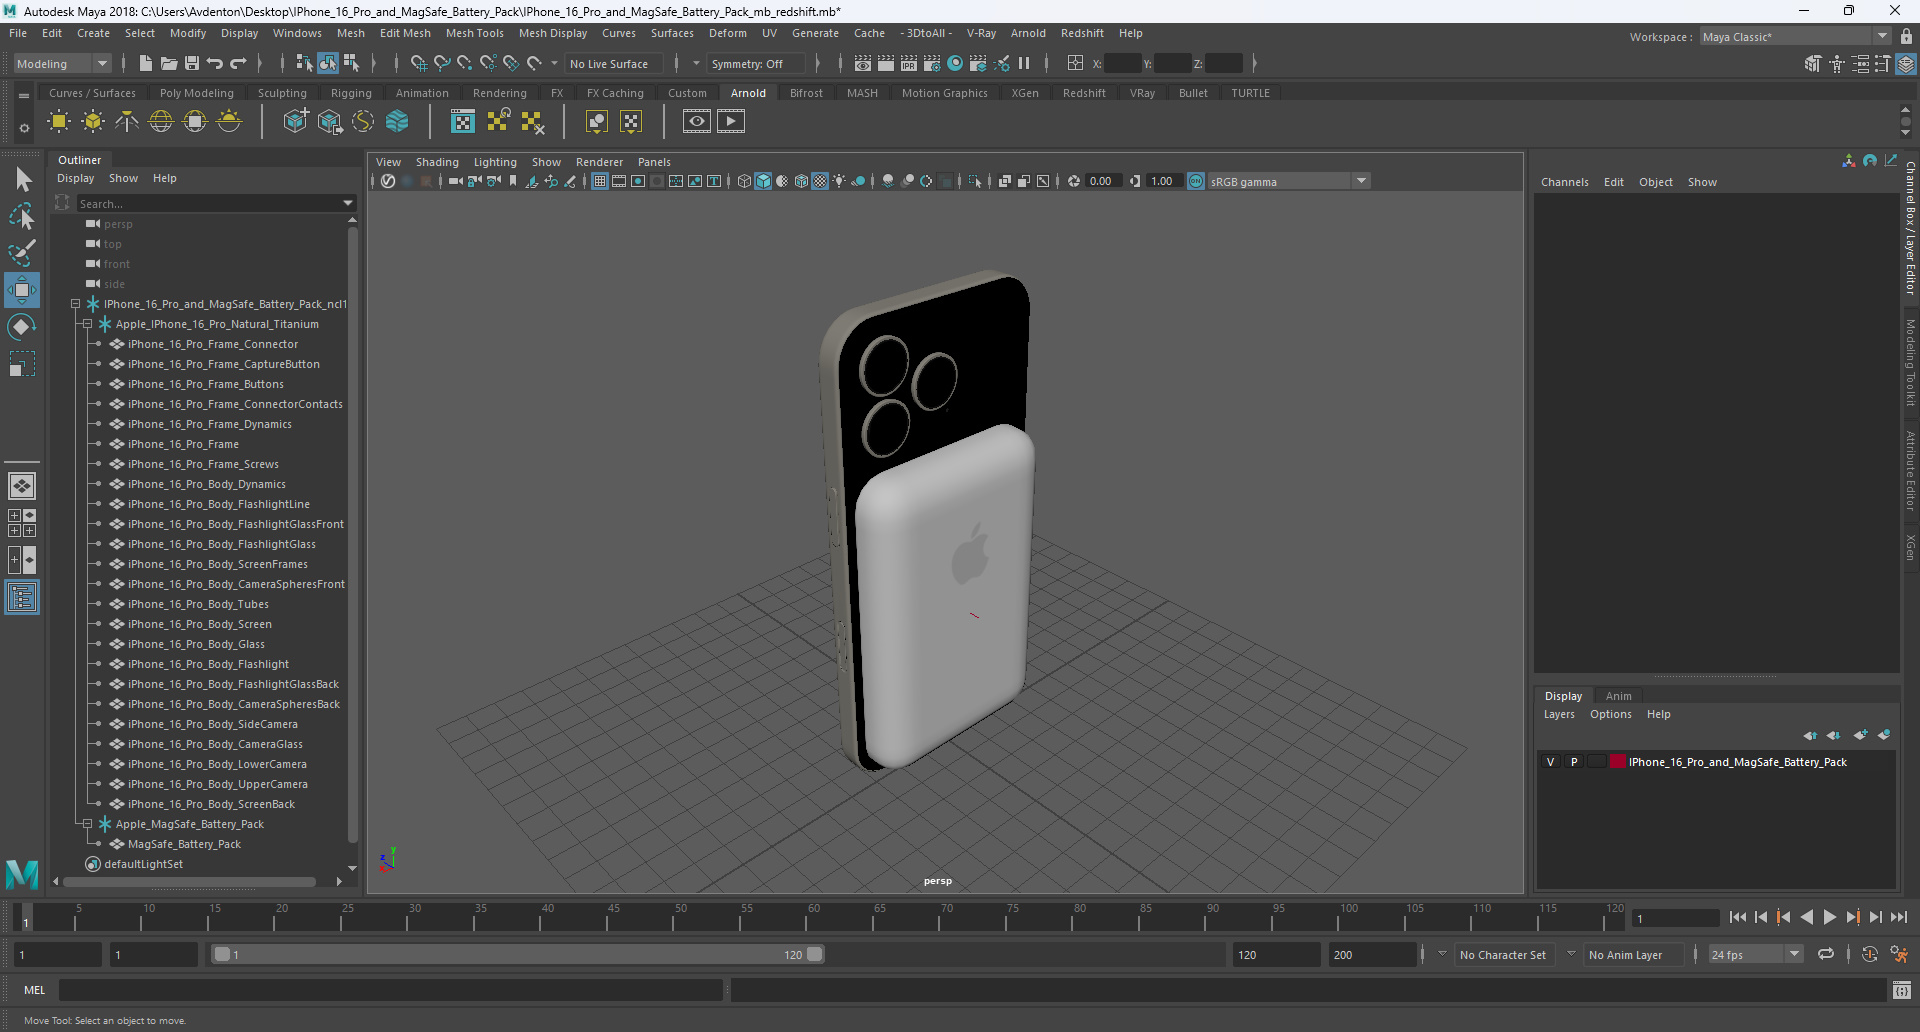Click the MEL script language toggle
The width and height of the screenshot is (1920, 1032).
click(x=35, y=990)
